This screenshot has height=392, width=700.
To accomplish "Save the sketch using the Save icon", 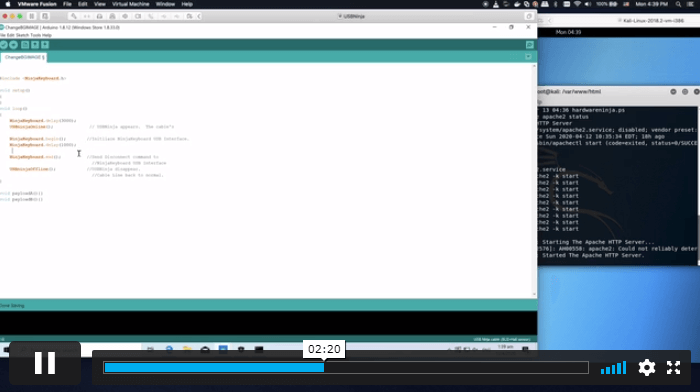I will pos(45,45).
